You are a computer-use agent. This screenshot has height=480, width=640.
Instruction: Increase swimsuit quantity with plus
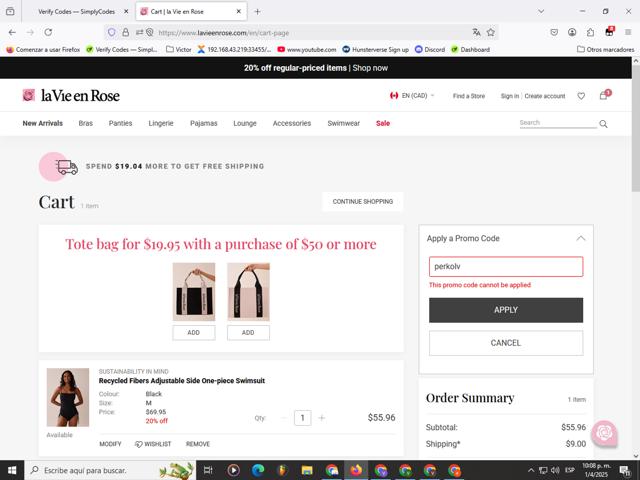(x=322, y=418)
